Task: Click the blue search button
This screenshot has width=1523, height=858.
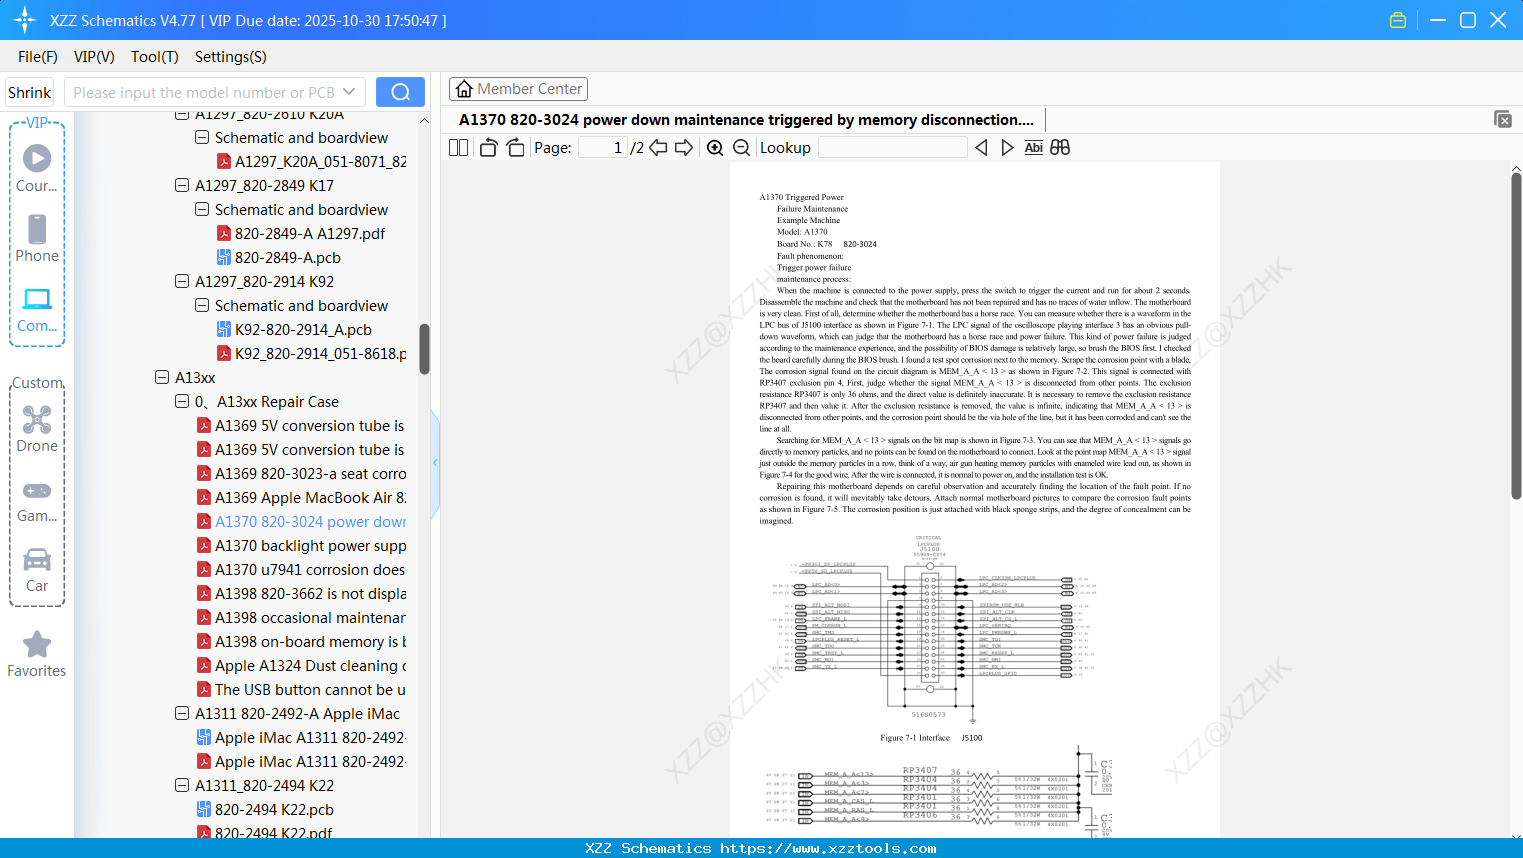Action: pyautogui.click(x=400, y=92)
